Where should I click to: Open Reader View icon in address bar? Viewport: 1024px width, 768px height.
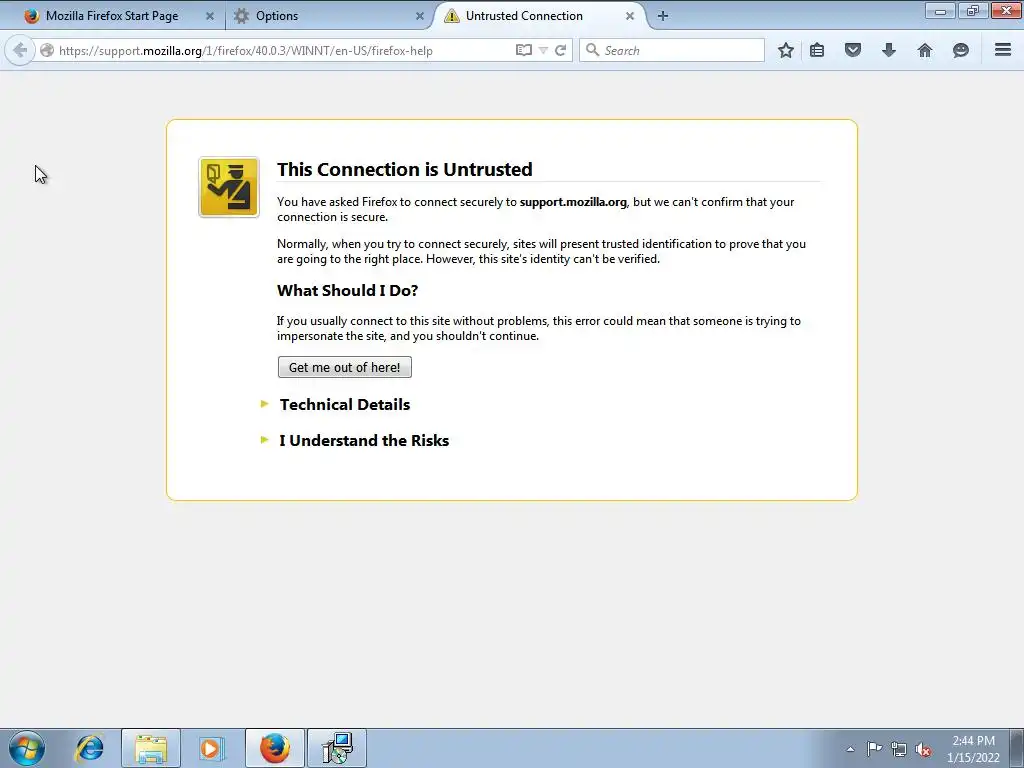pyautogui.click(x=523, y=50)
